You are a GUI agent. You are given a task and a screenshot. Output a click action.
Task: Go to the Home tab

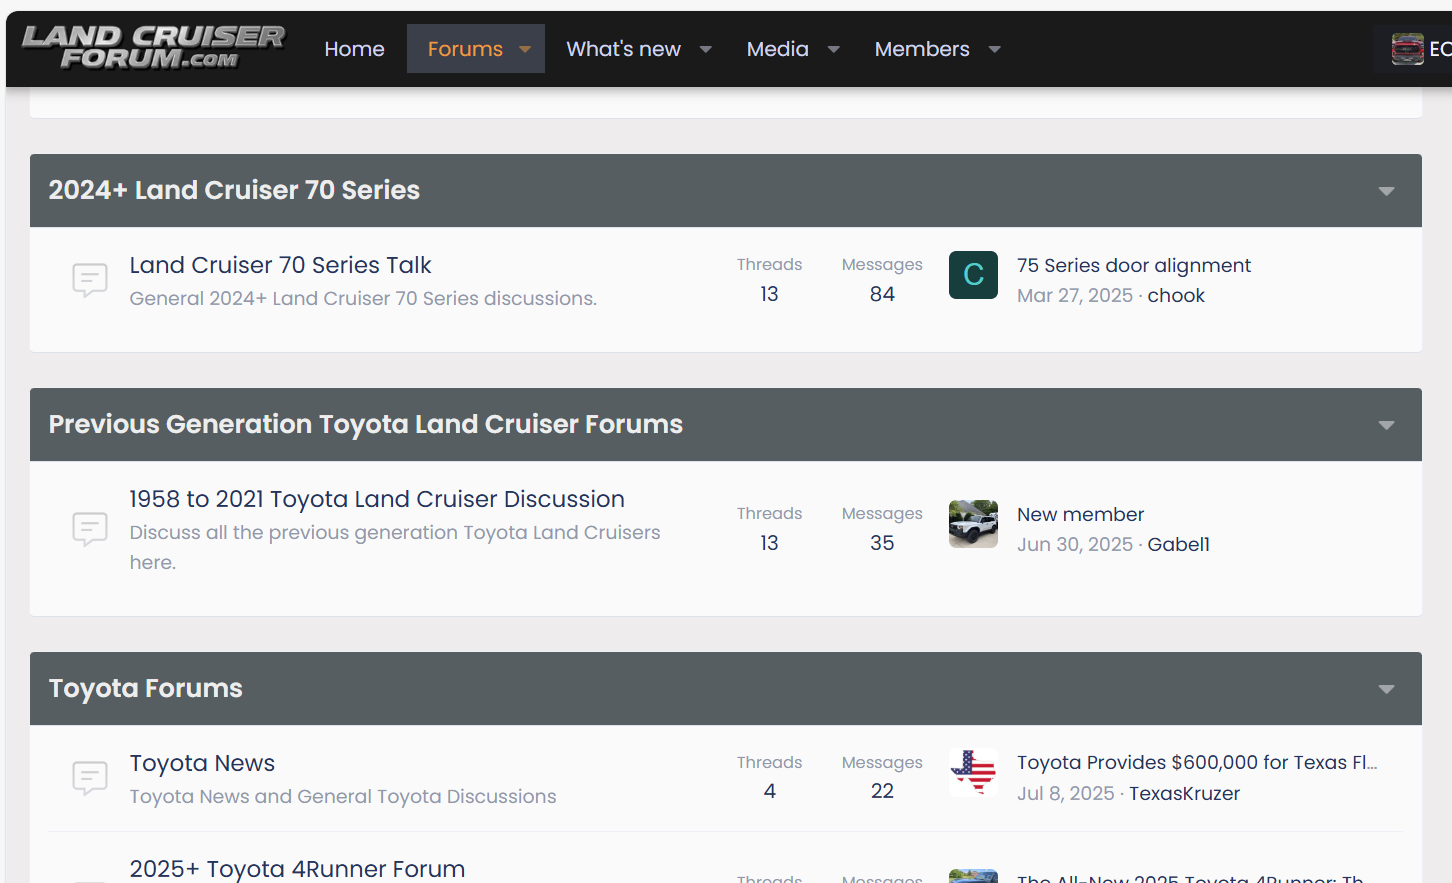coord(354,49)
